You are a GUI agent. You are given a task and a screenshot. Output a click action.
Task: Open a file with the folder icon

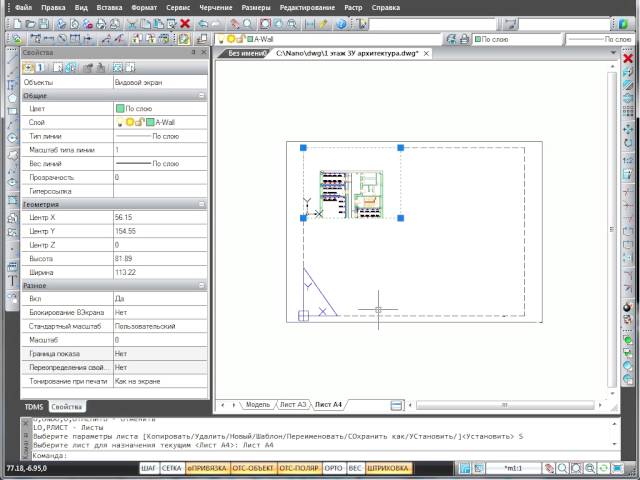click(x=30, y=24)
